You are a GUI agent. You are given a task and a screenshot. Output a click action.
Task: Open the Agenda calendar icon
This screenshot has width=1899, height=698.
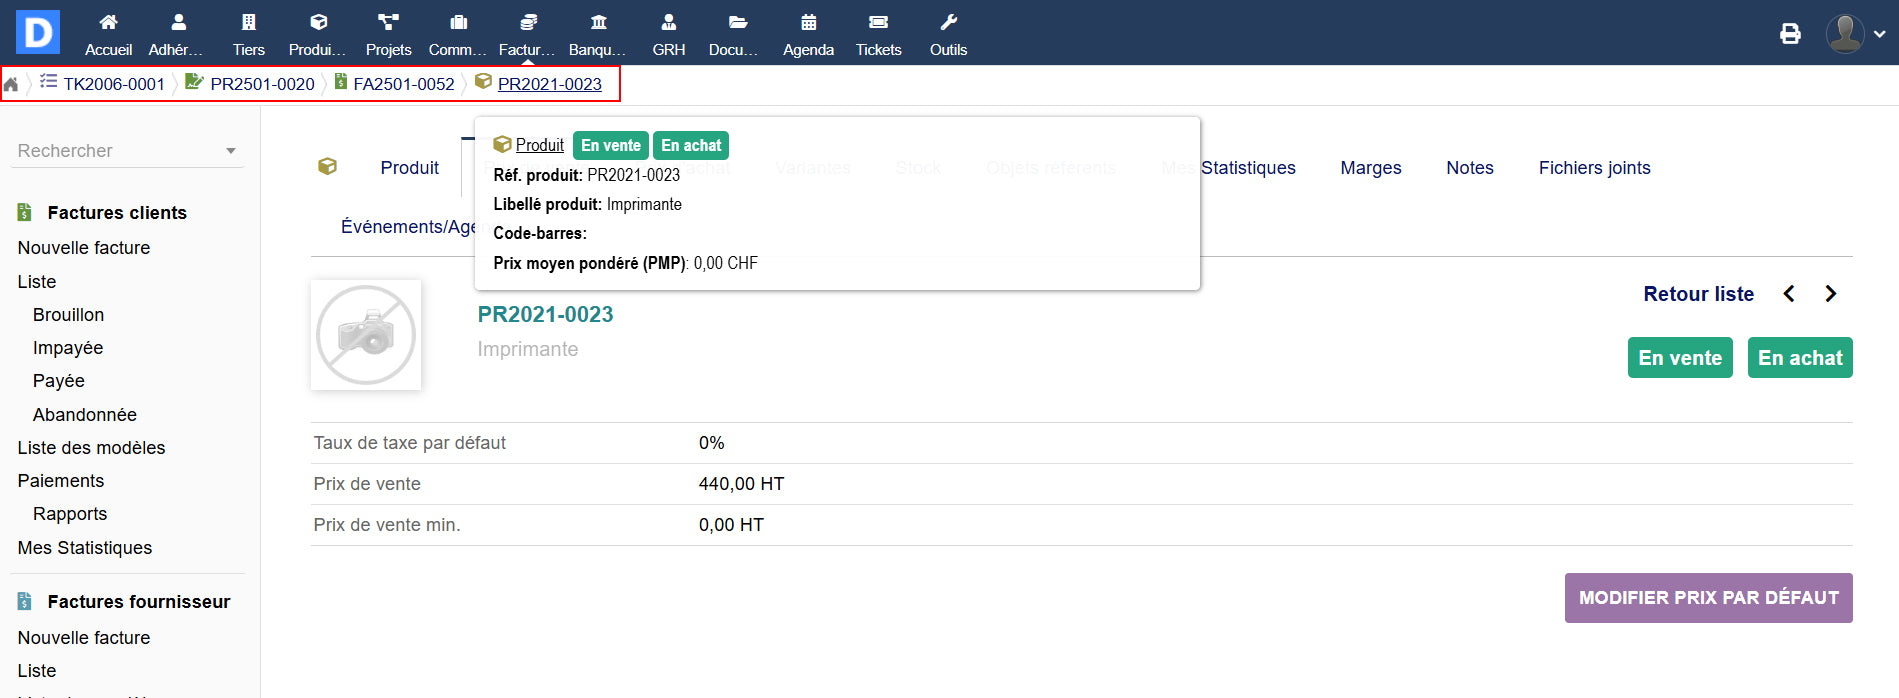[808, 23]
